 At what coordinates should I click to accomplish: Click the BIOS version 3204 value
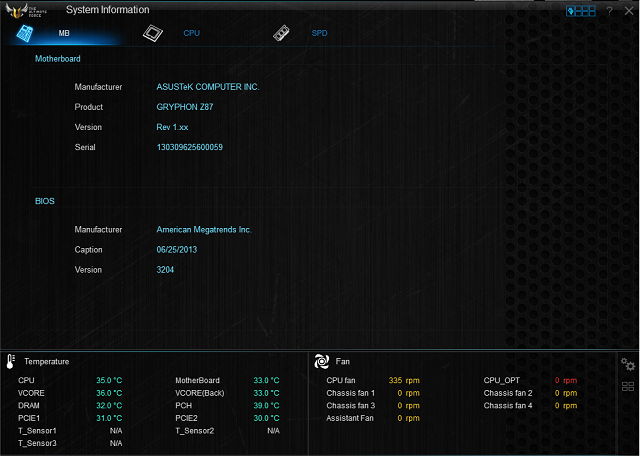point(166,269)
